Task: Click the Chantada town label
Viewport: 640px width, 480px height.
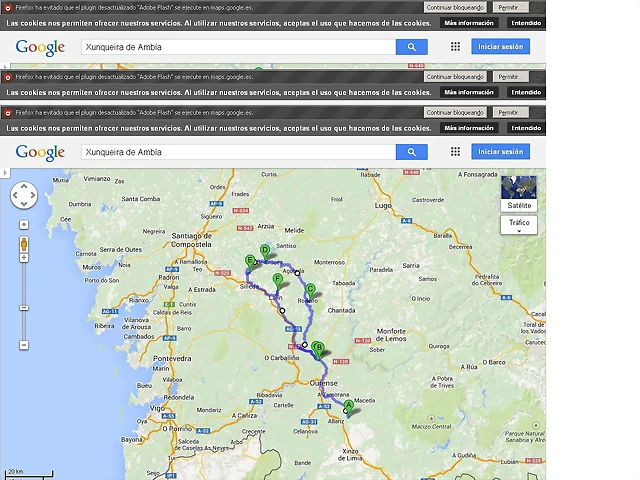Action: [x=341, y=310]
